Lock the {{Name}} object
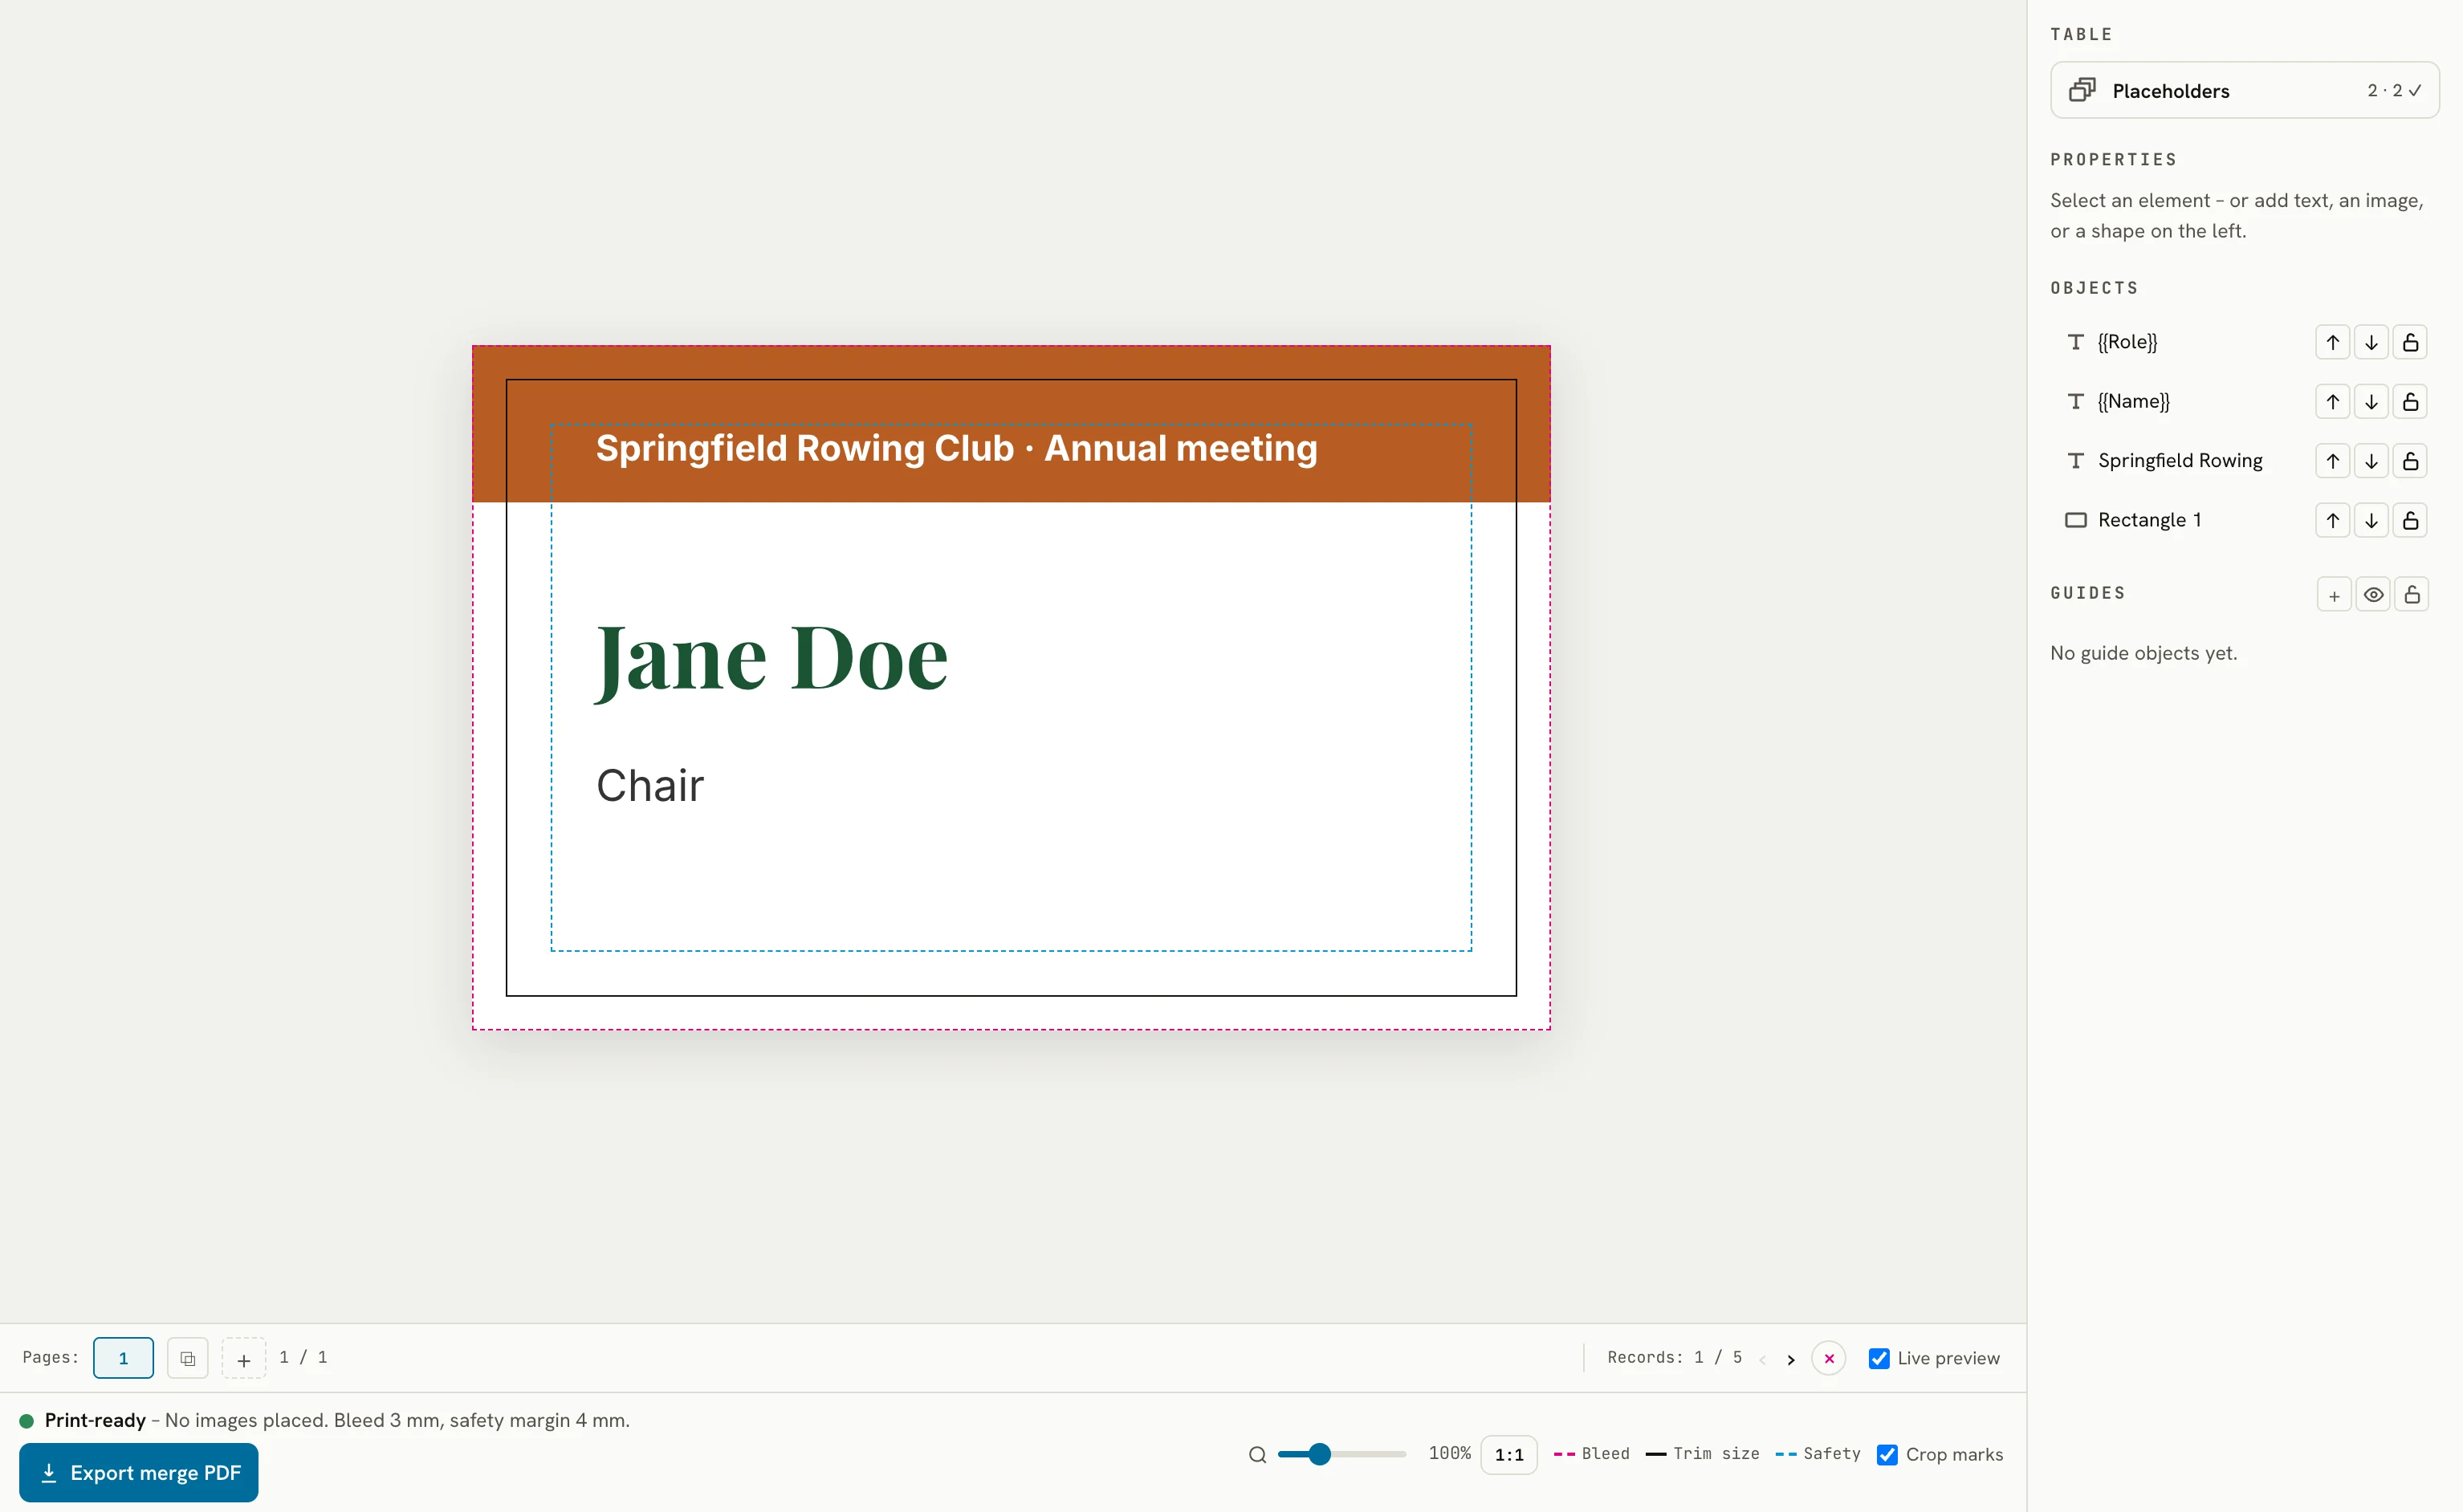Screen dimensions: 2463x1512 point(2410,402)
